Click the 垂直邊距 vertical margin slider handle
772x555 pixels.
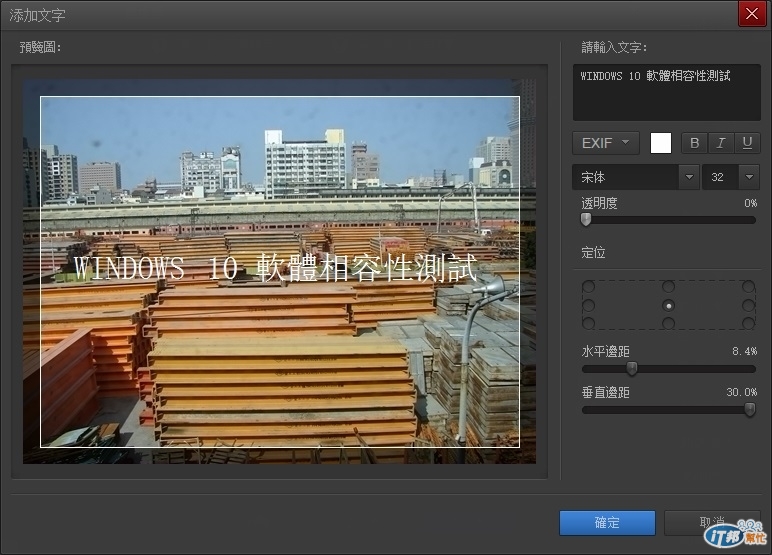(x=749, y=409)
